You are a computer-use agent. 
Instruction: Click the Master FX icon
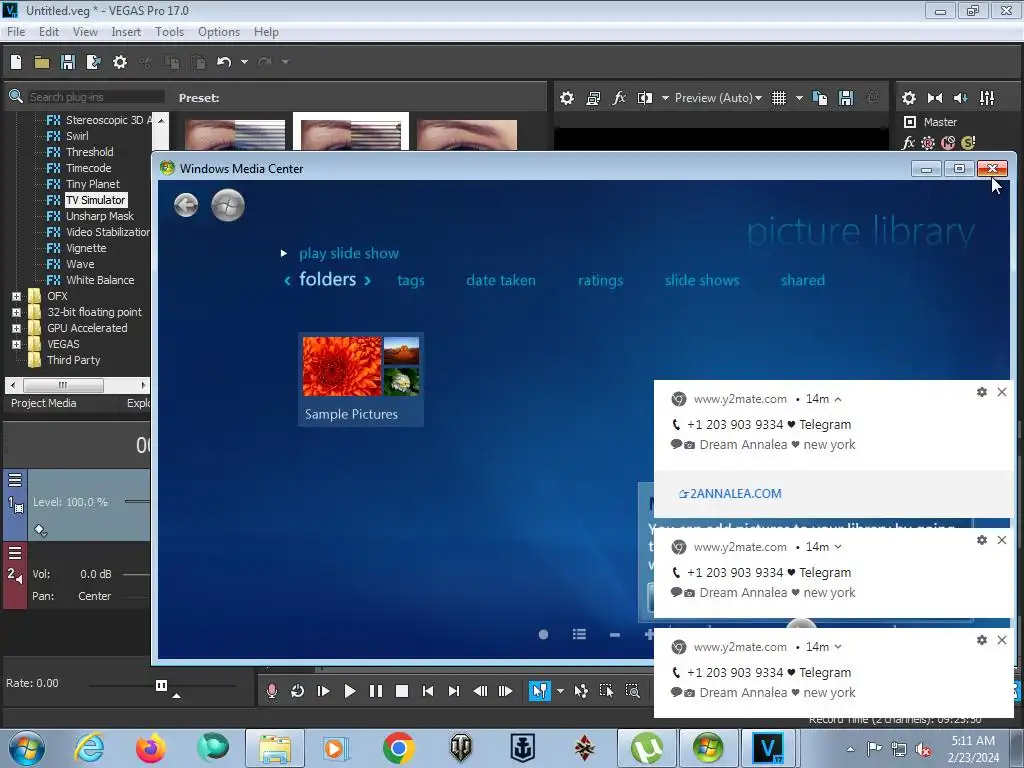[x=908, y=142]
